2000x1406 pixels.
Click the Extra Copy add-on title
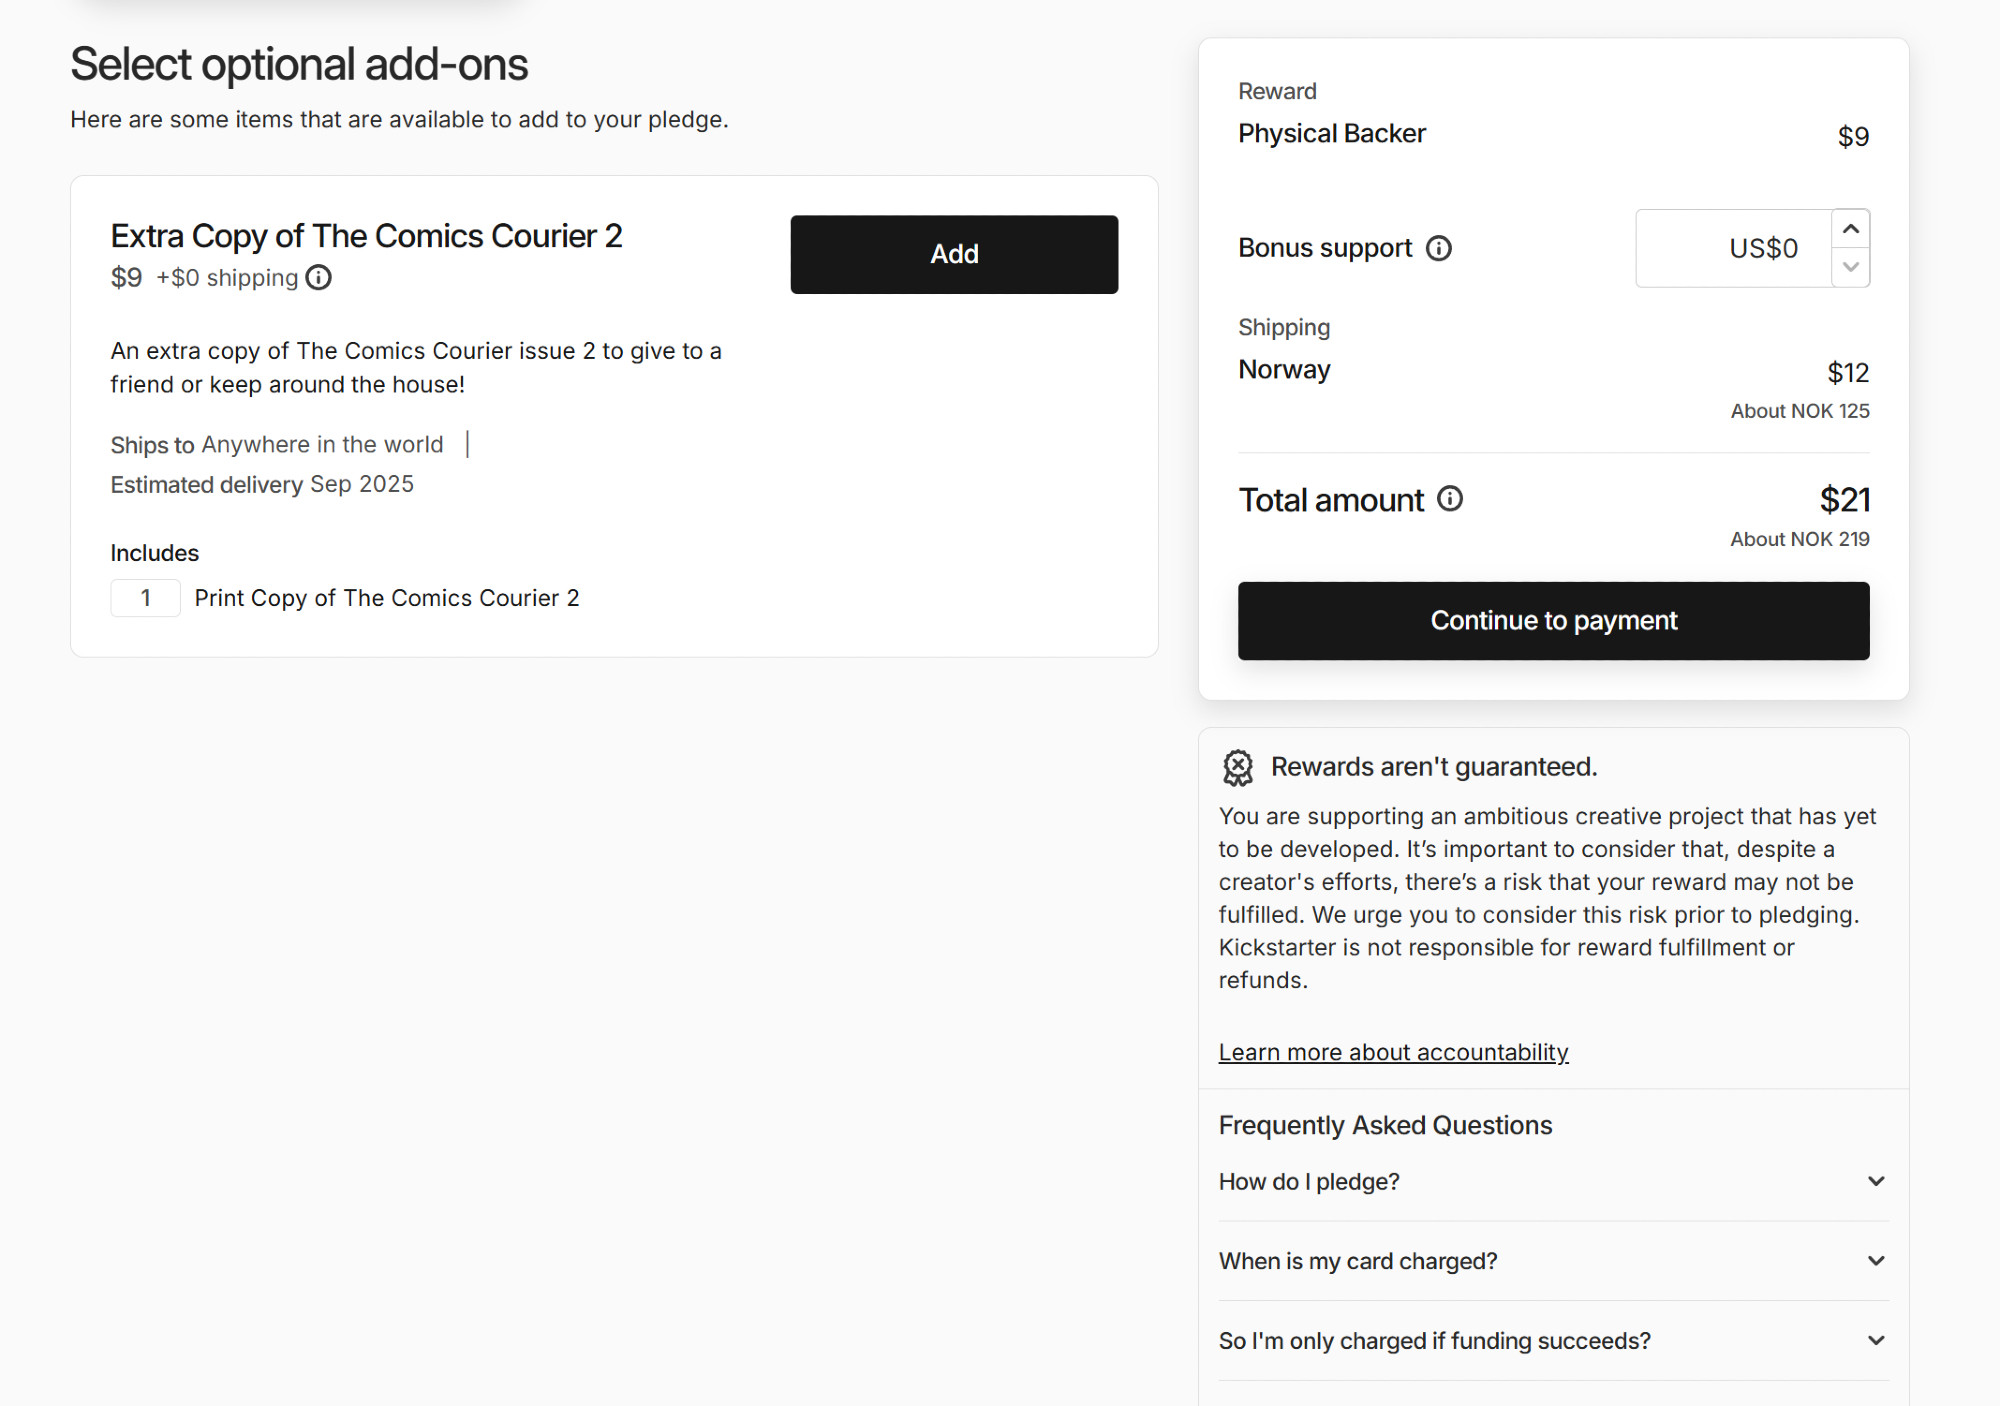[x=366, y=236]
